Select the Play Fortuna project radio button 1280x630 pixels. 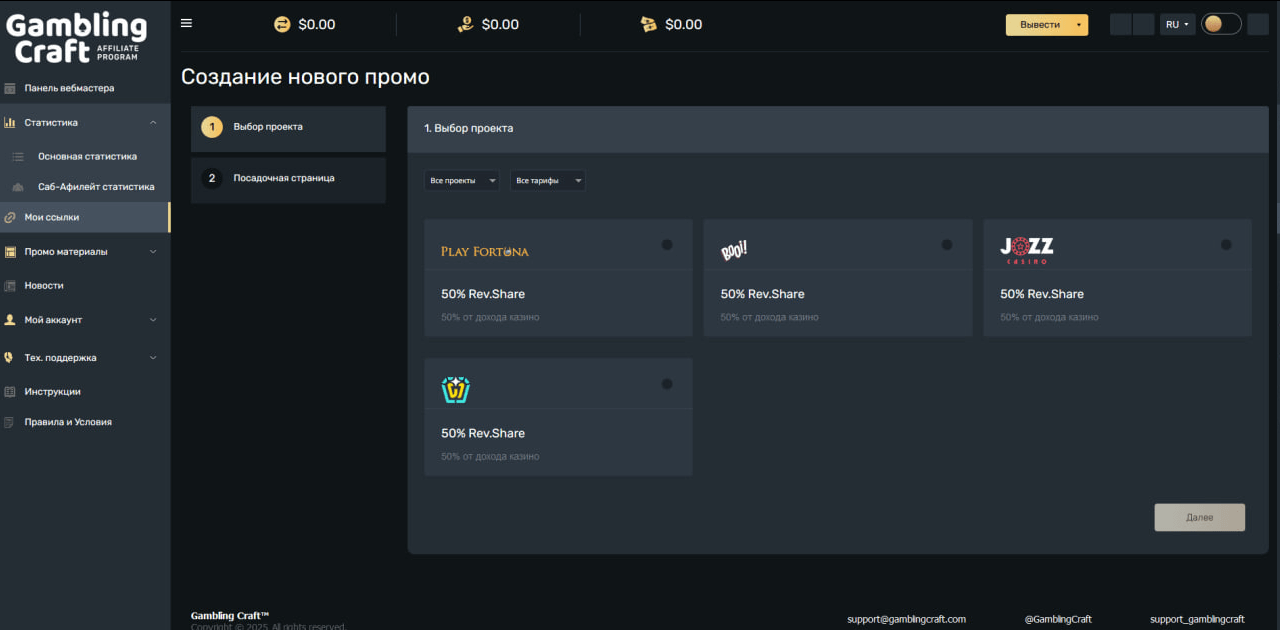pyautogui.click(x=667, y=245)
